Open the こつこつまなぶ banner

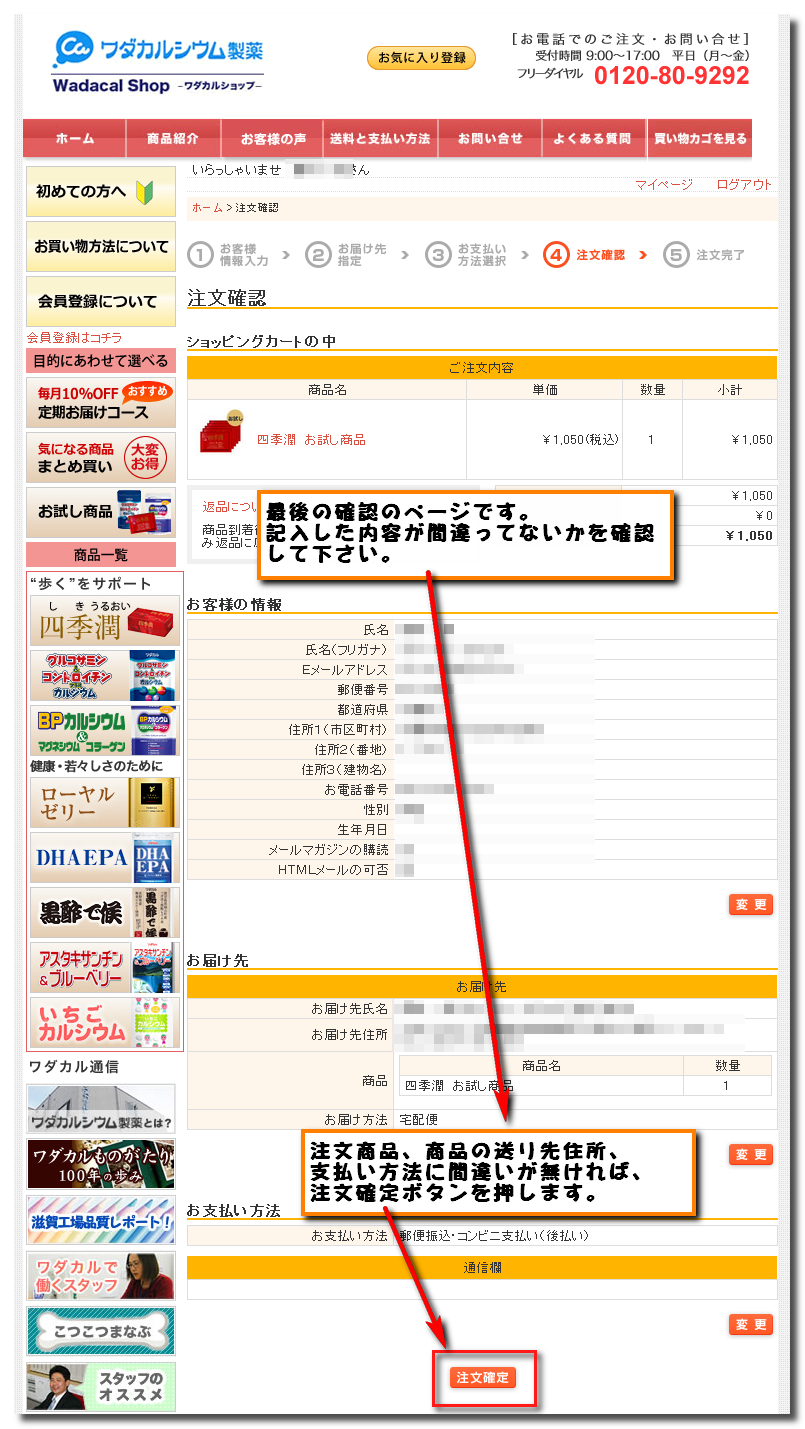tap(101, 1331)
